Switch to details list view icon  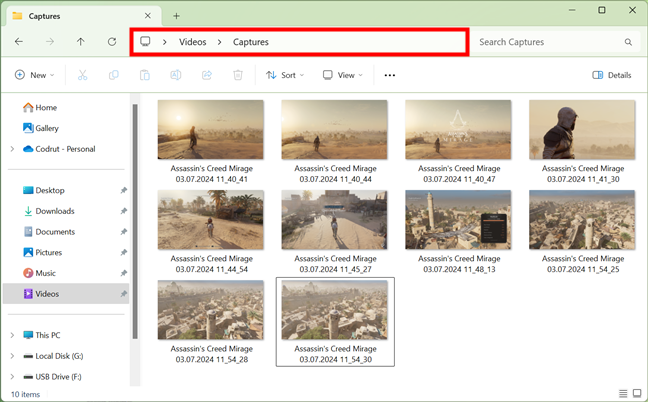coord(623,393)
